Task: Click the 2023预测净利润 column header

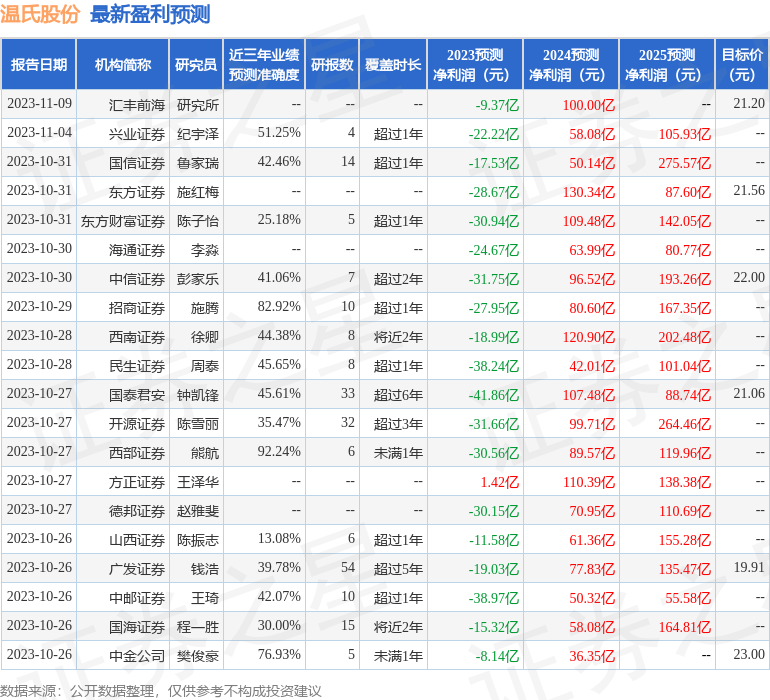Action: pyautogui.click(x=475, y=64)
